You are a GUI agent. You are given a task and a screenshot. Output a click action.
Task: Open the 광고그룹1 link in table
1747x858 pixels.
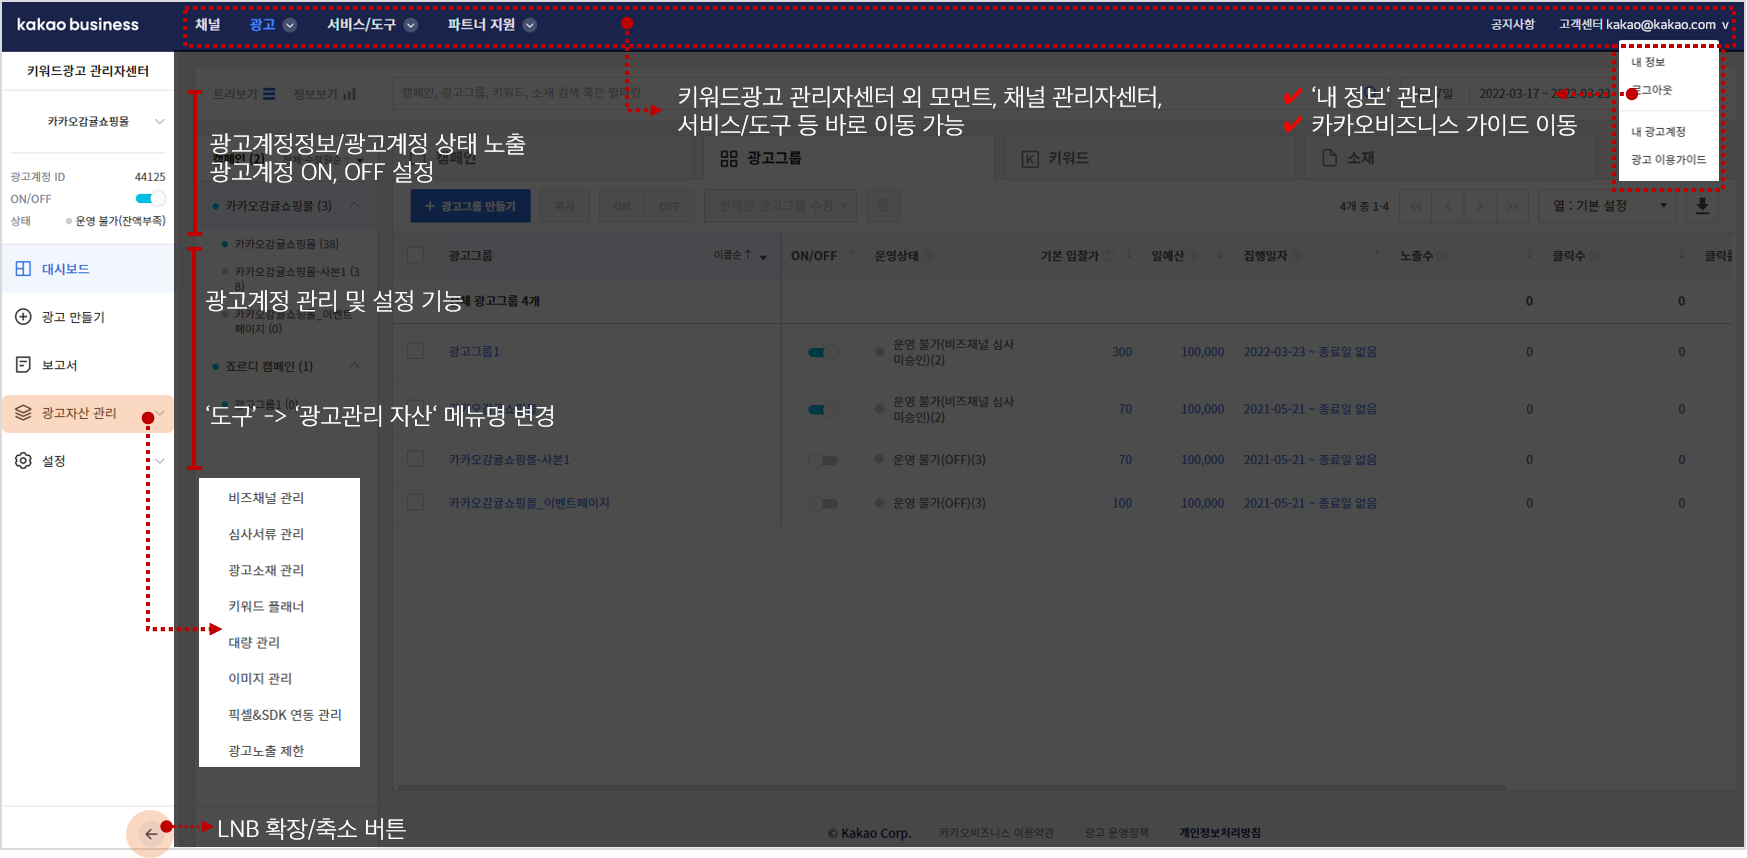click(x=474, y=352)
